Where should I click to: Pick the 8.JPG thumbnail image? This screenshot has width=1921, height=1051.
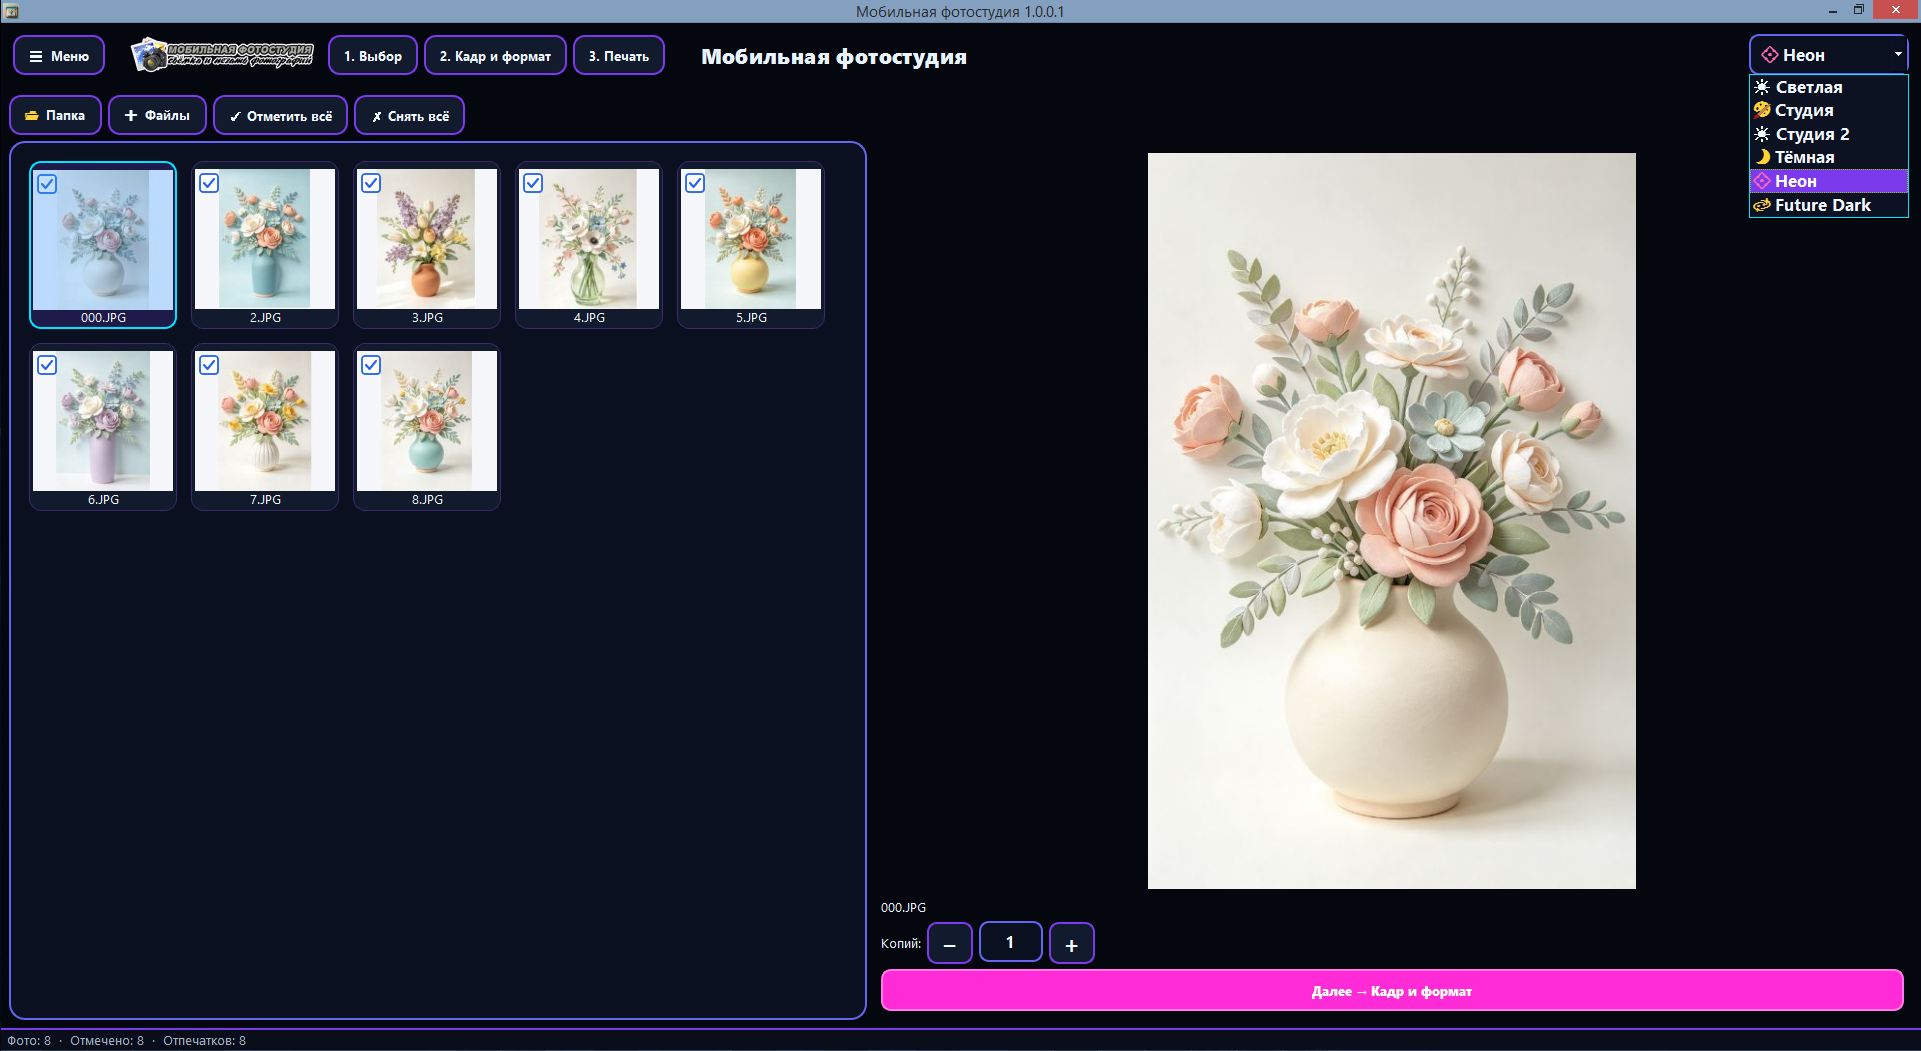click(427, 421)
